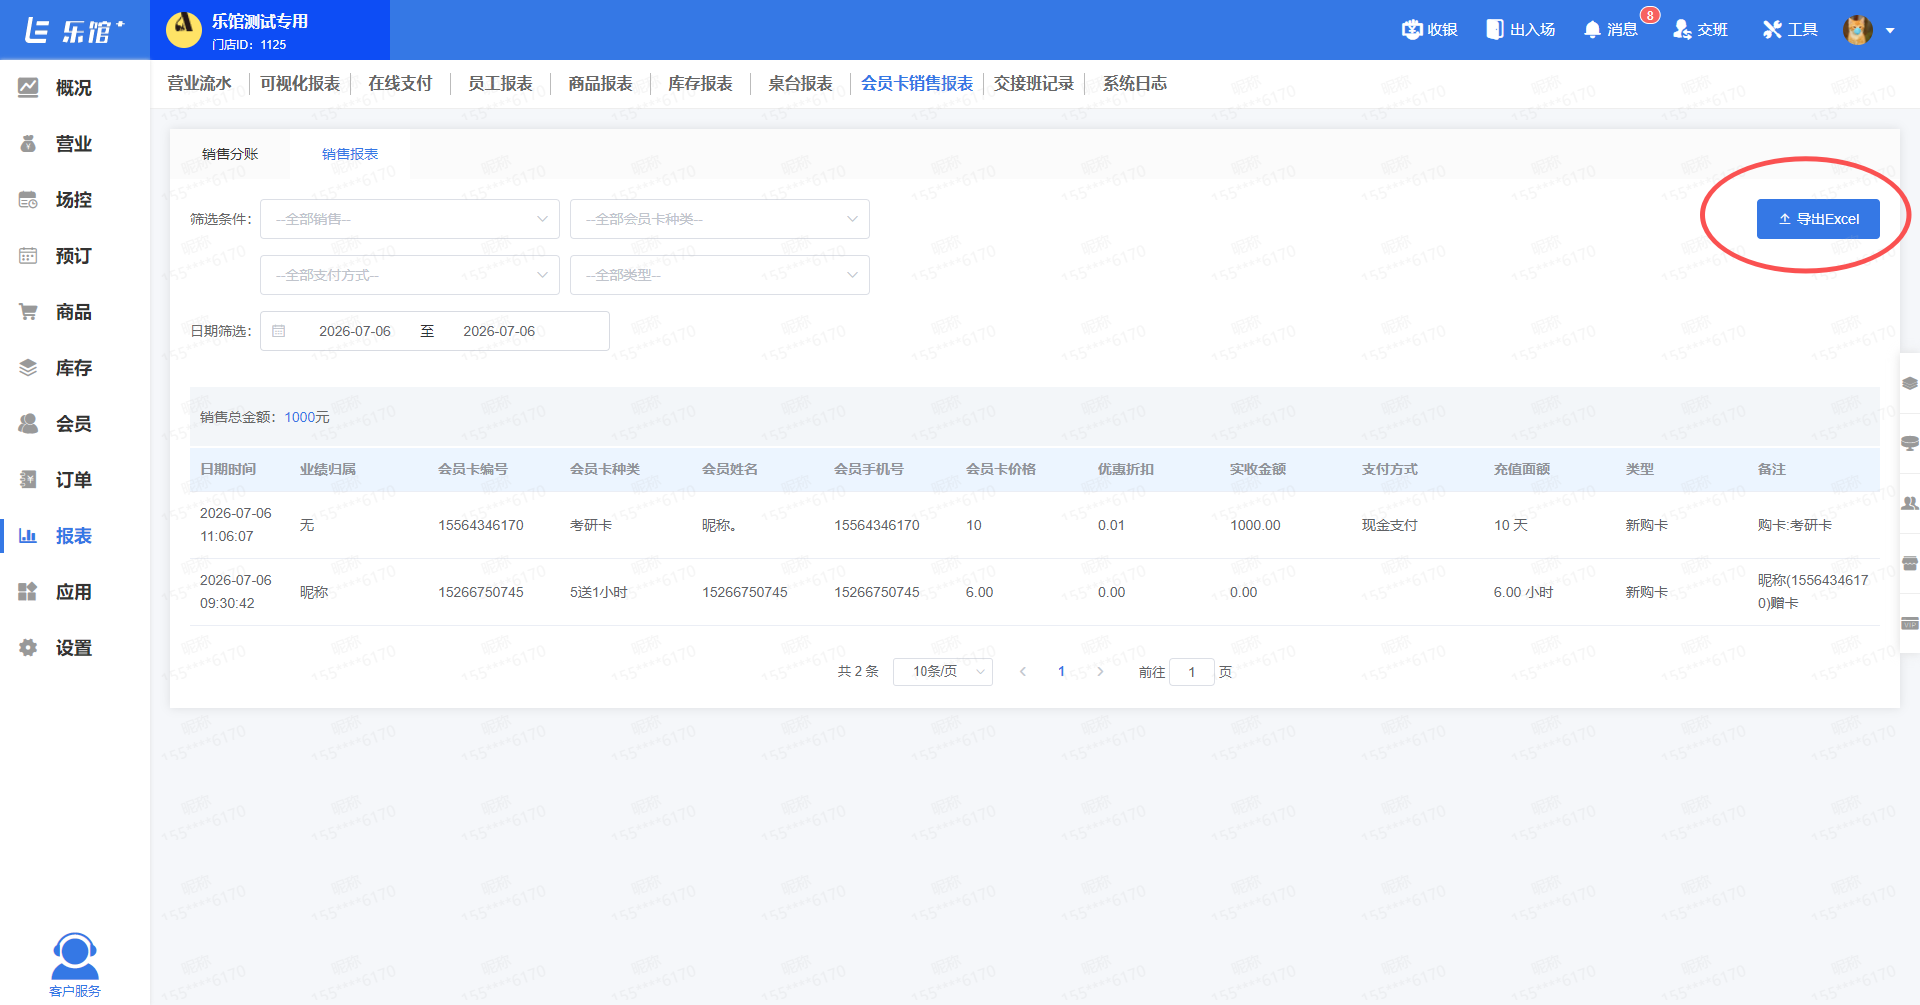
Task: Click the user profile avatar
Action: 1858,30
